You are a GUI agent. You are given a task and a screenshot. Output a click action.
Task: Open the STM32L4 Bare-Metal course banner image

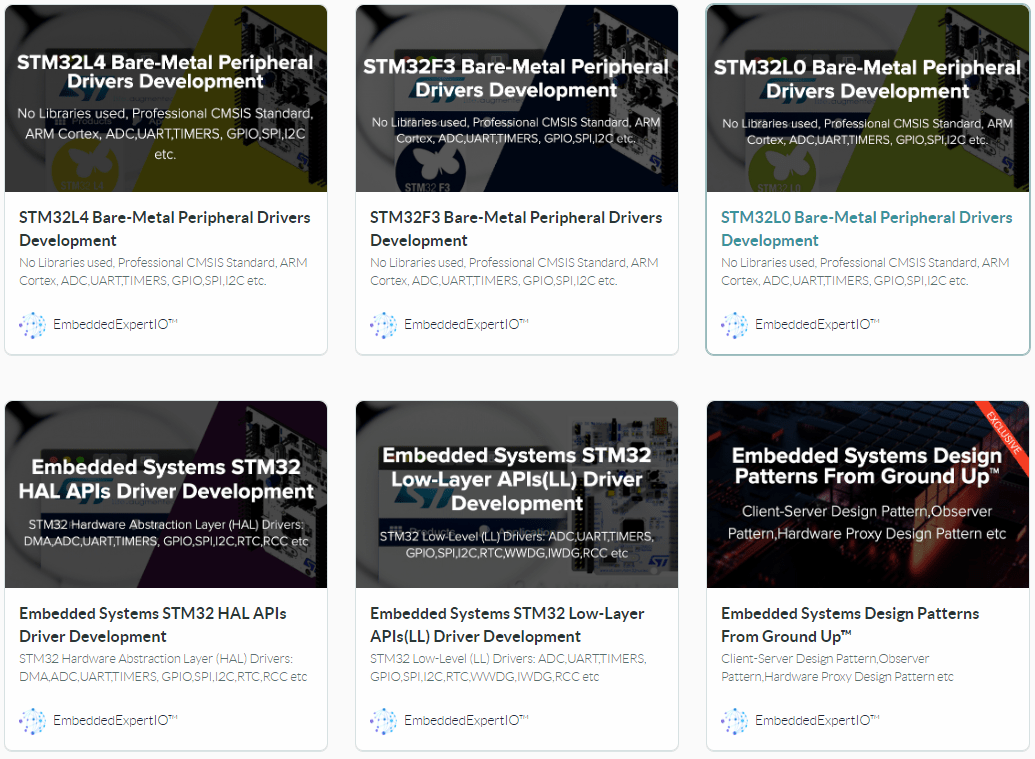[x=166, y=98]
